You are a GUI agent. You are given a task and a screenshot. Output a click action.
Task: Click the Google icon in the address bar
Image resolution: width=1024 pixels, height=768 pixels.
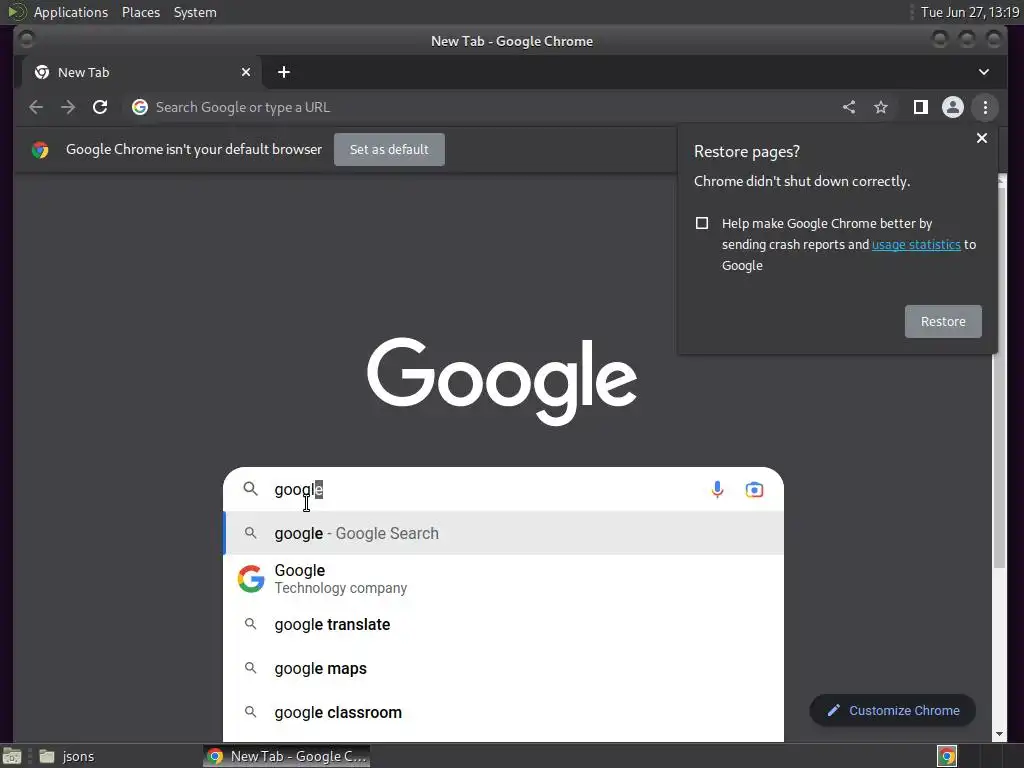point(140,107)
